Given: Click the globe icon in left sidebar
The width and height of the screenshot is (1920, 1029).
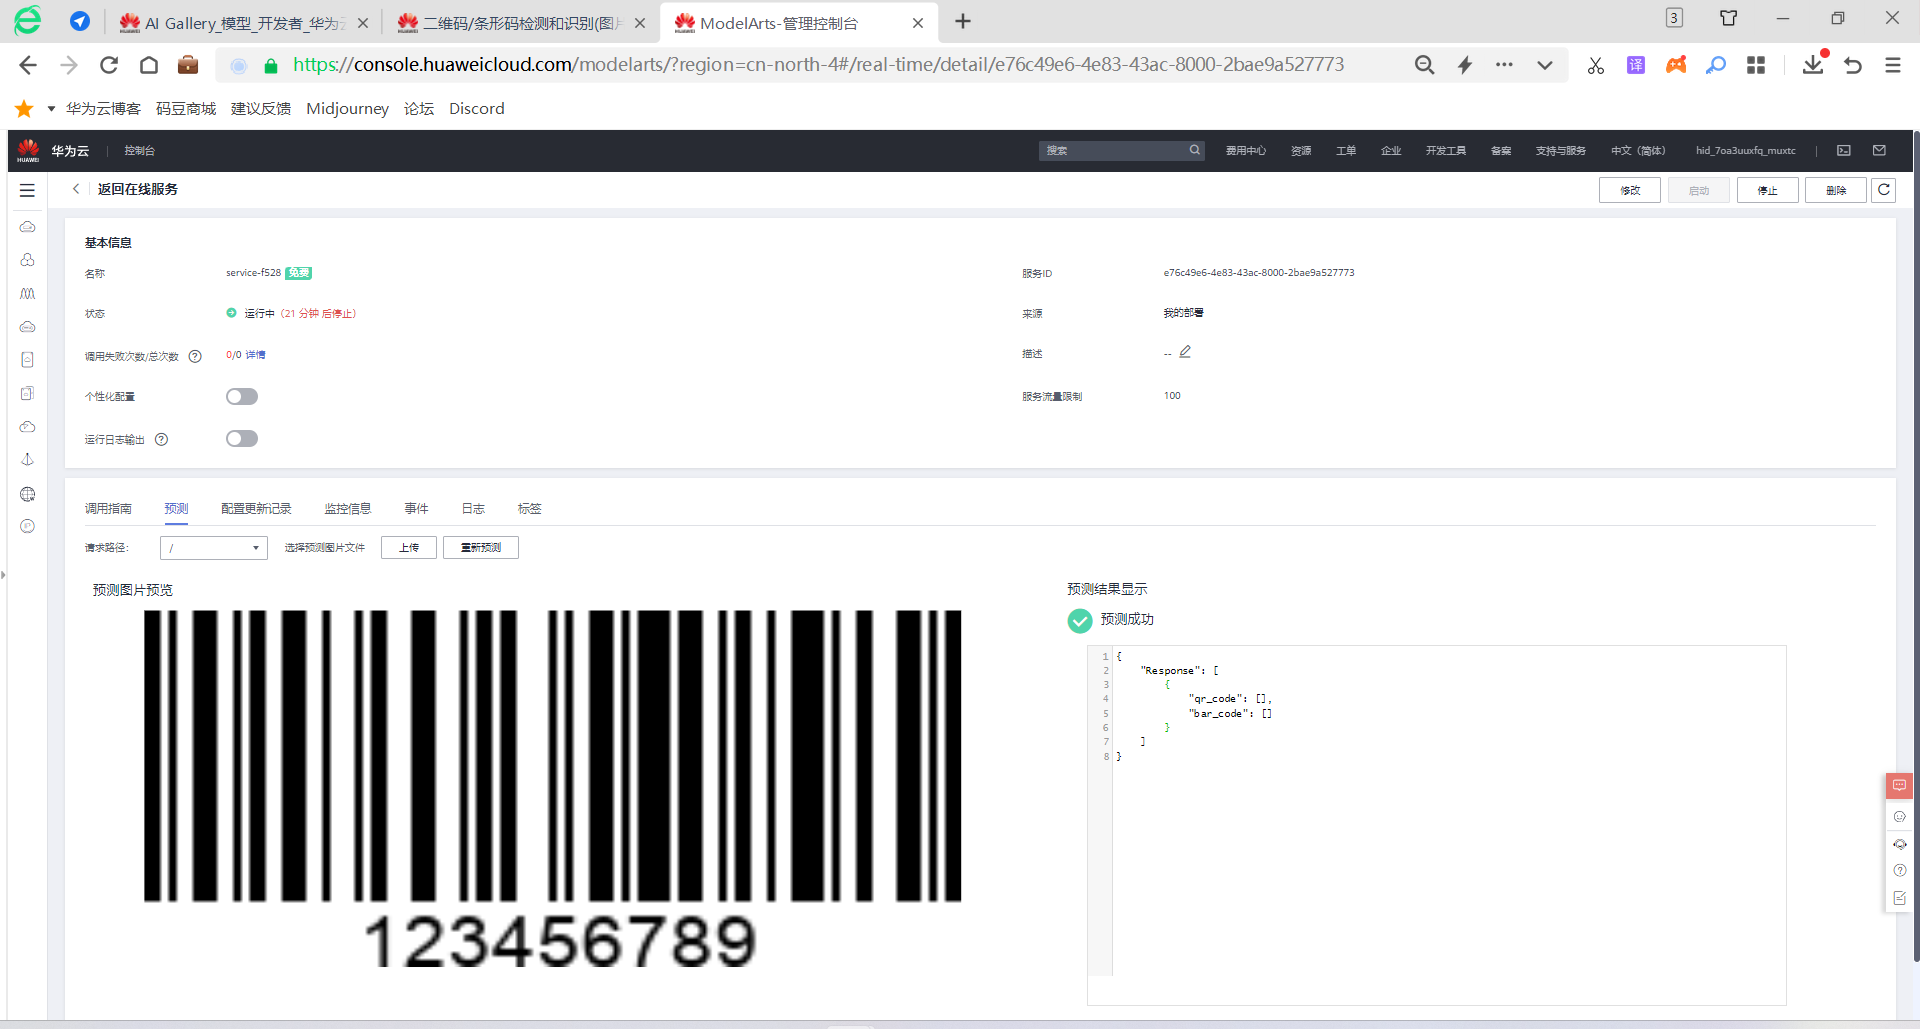Looking at the screenshot, I should point(27,494).
